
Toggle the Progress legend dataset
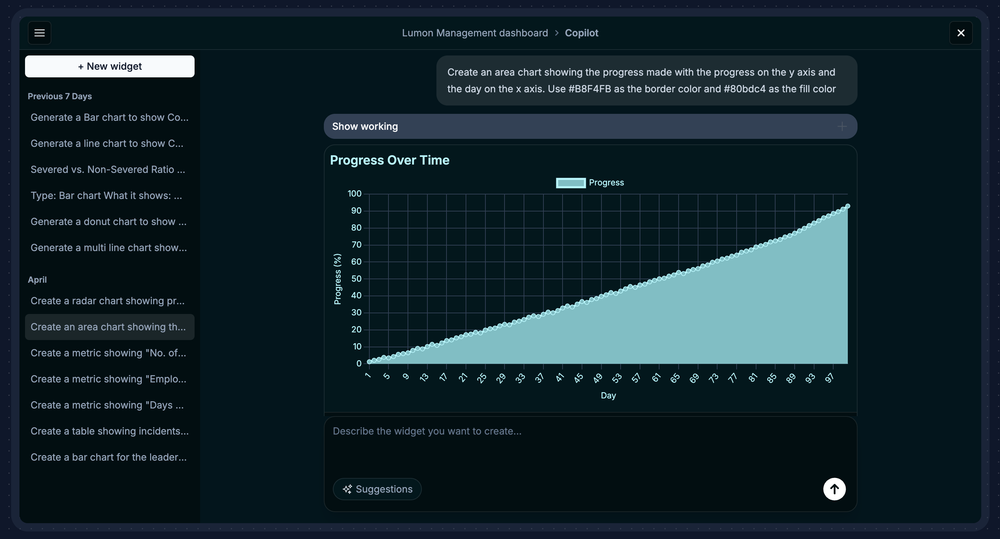click(x=590, y=183)
